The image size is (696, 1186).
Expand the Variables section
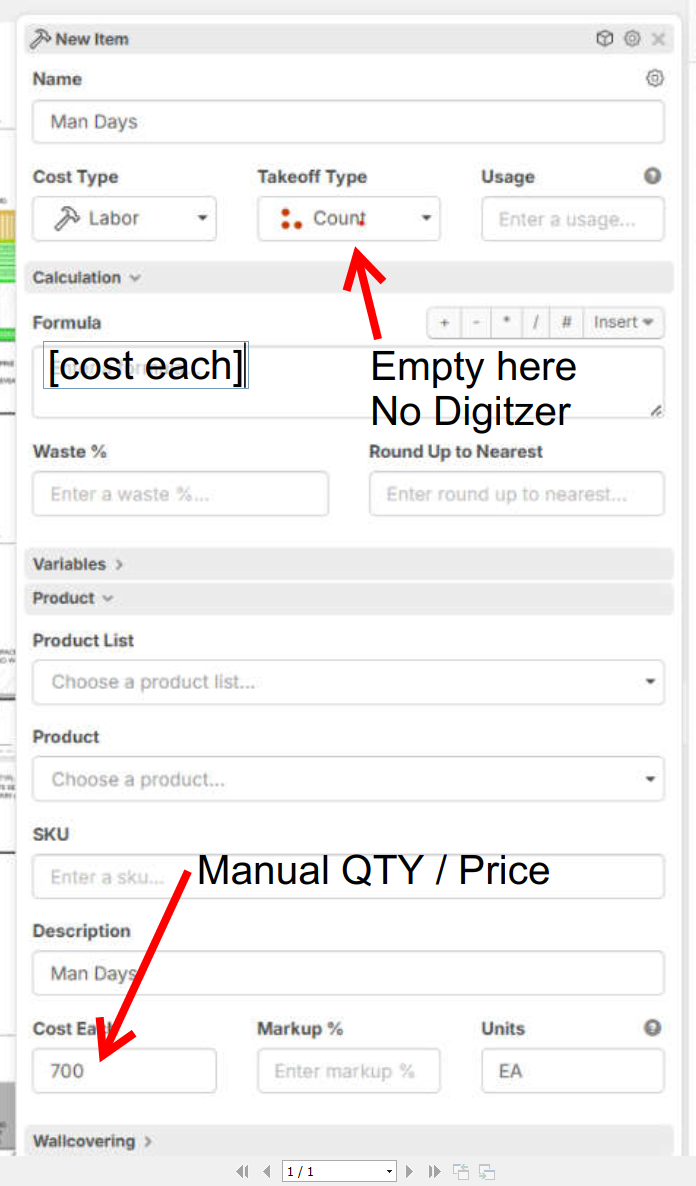click(x=78, y=564)
